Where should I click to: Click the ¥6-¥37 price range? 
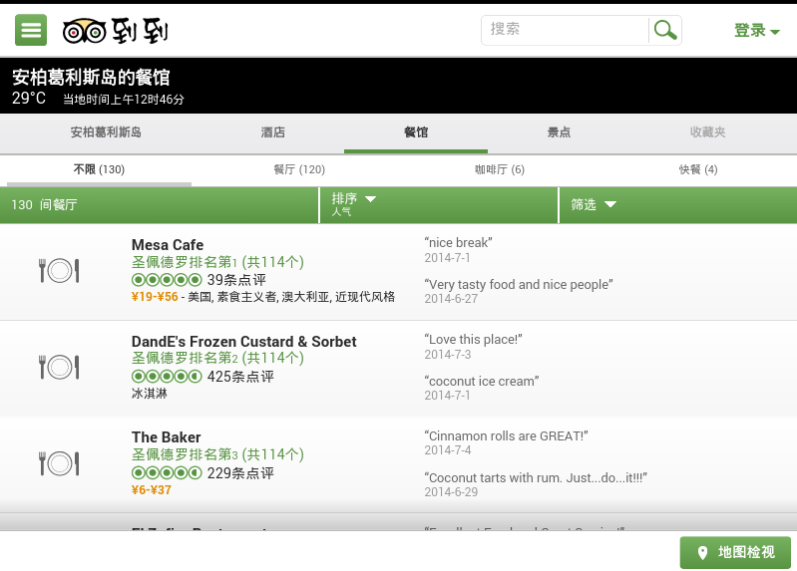pyautogui.click(x=151, y=490)
